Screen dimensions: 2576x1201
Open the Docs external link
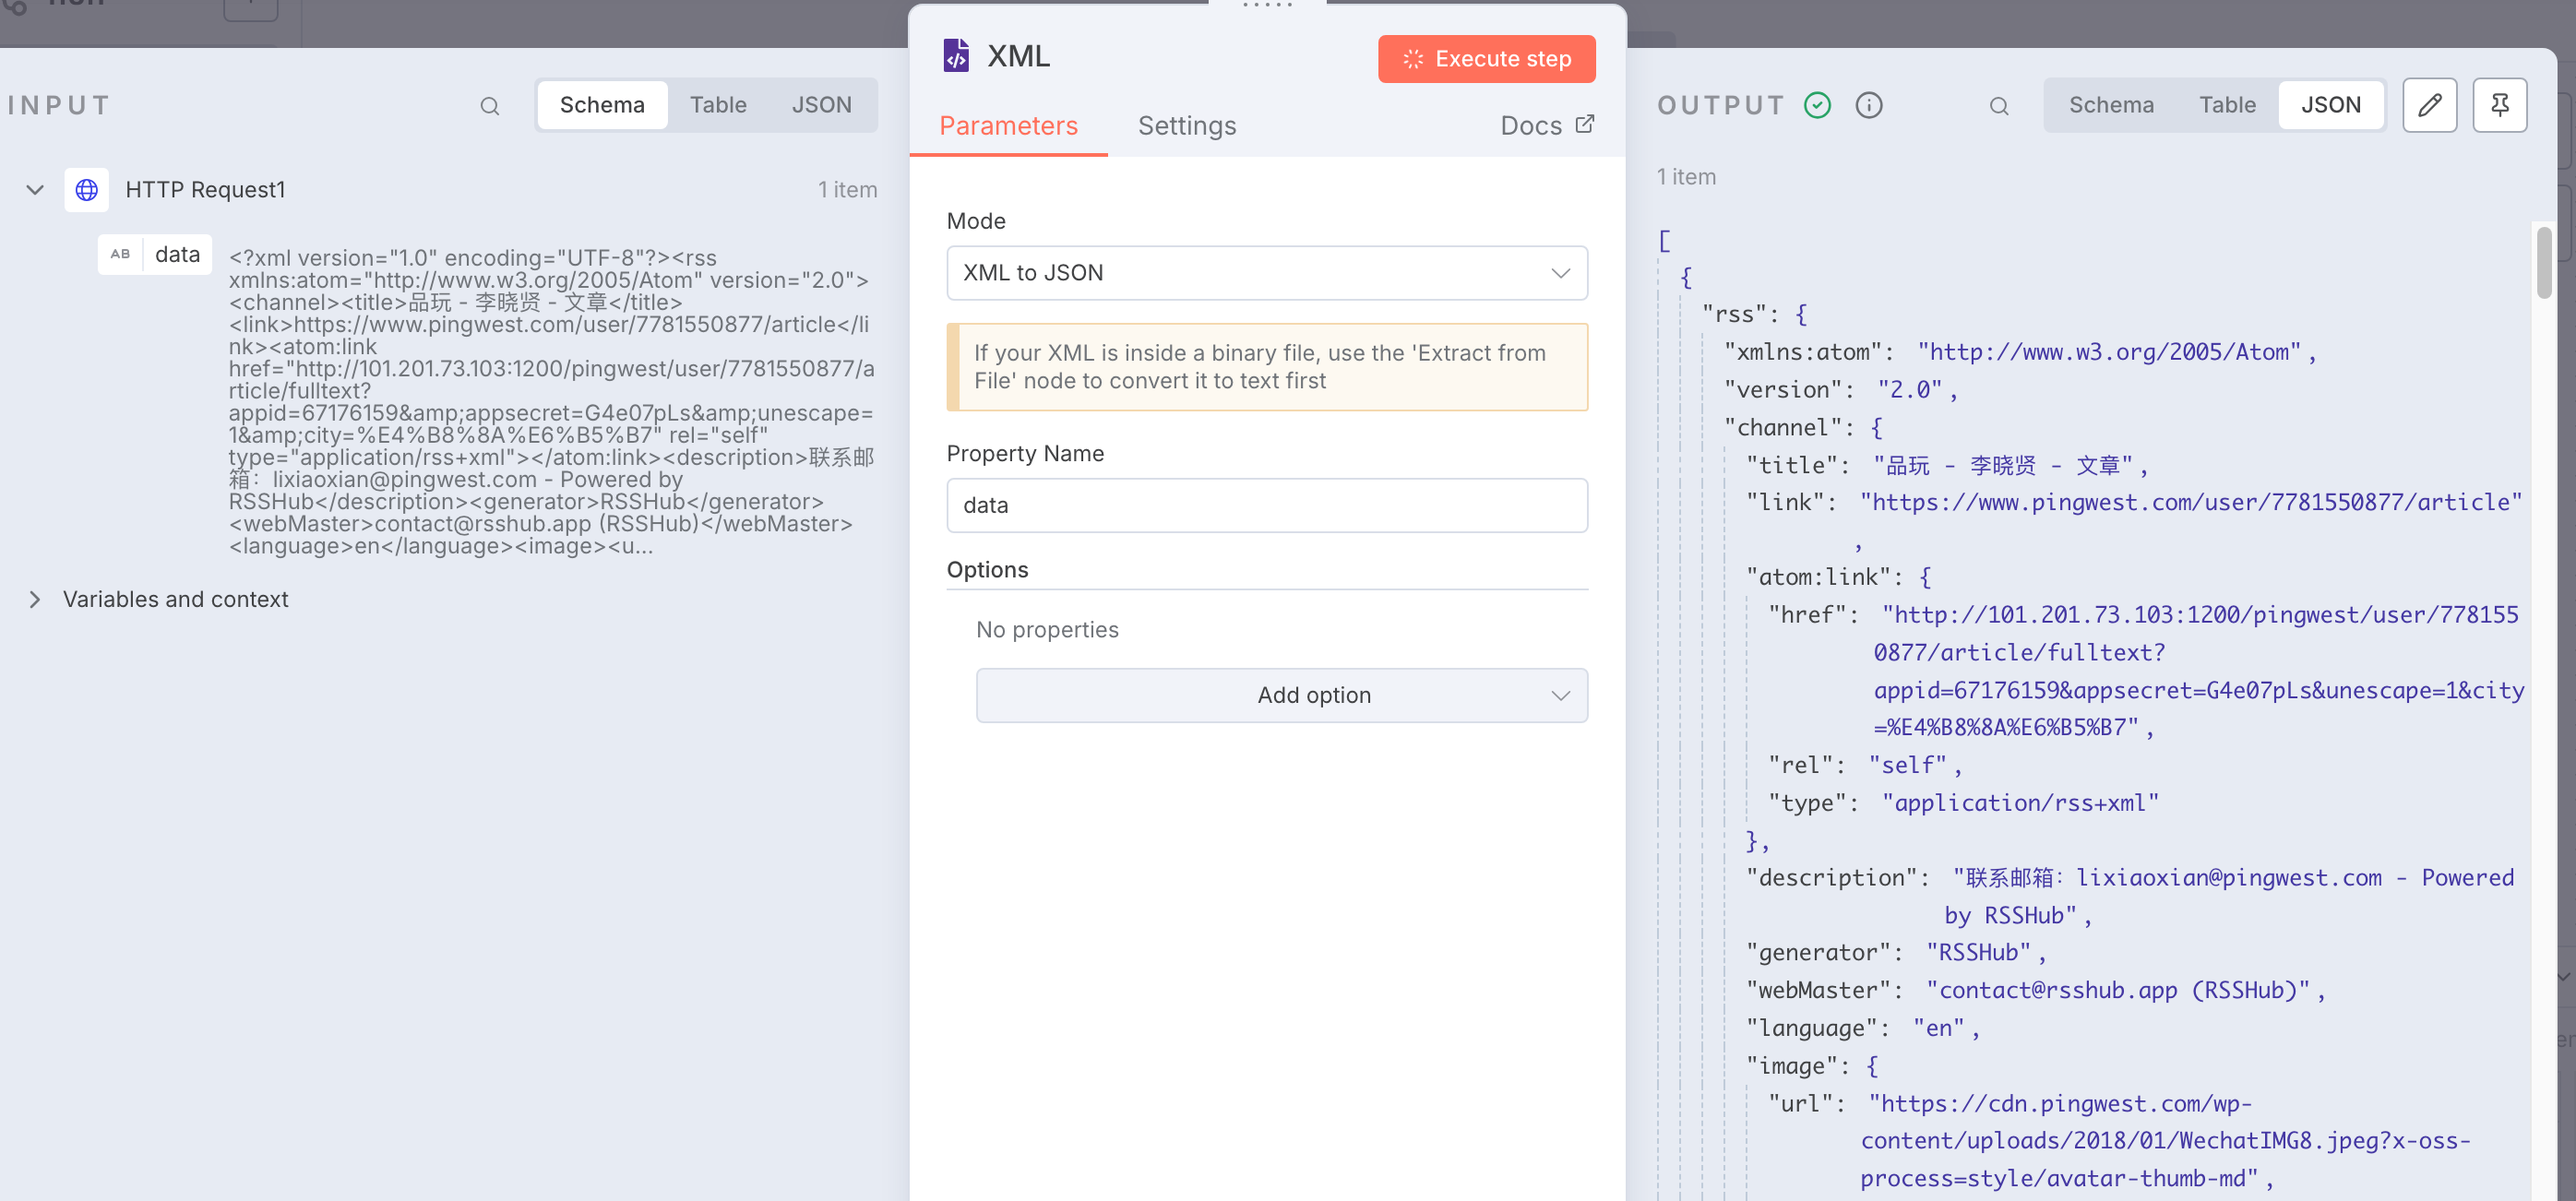click(1546, 126)
